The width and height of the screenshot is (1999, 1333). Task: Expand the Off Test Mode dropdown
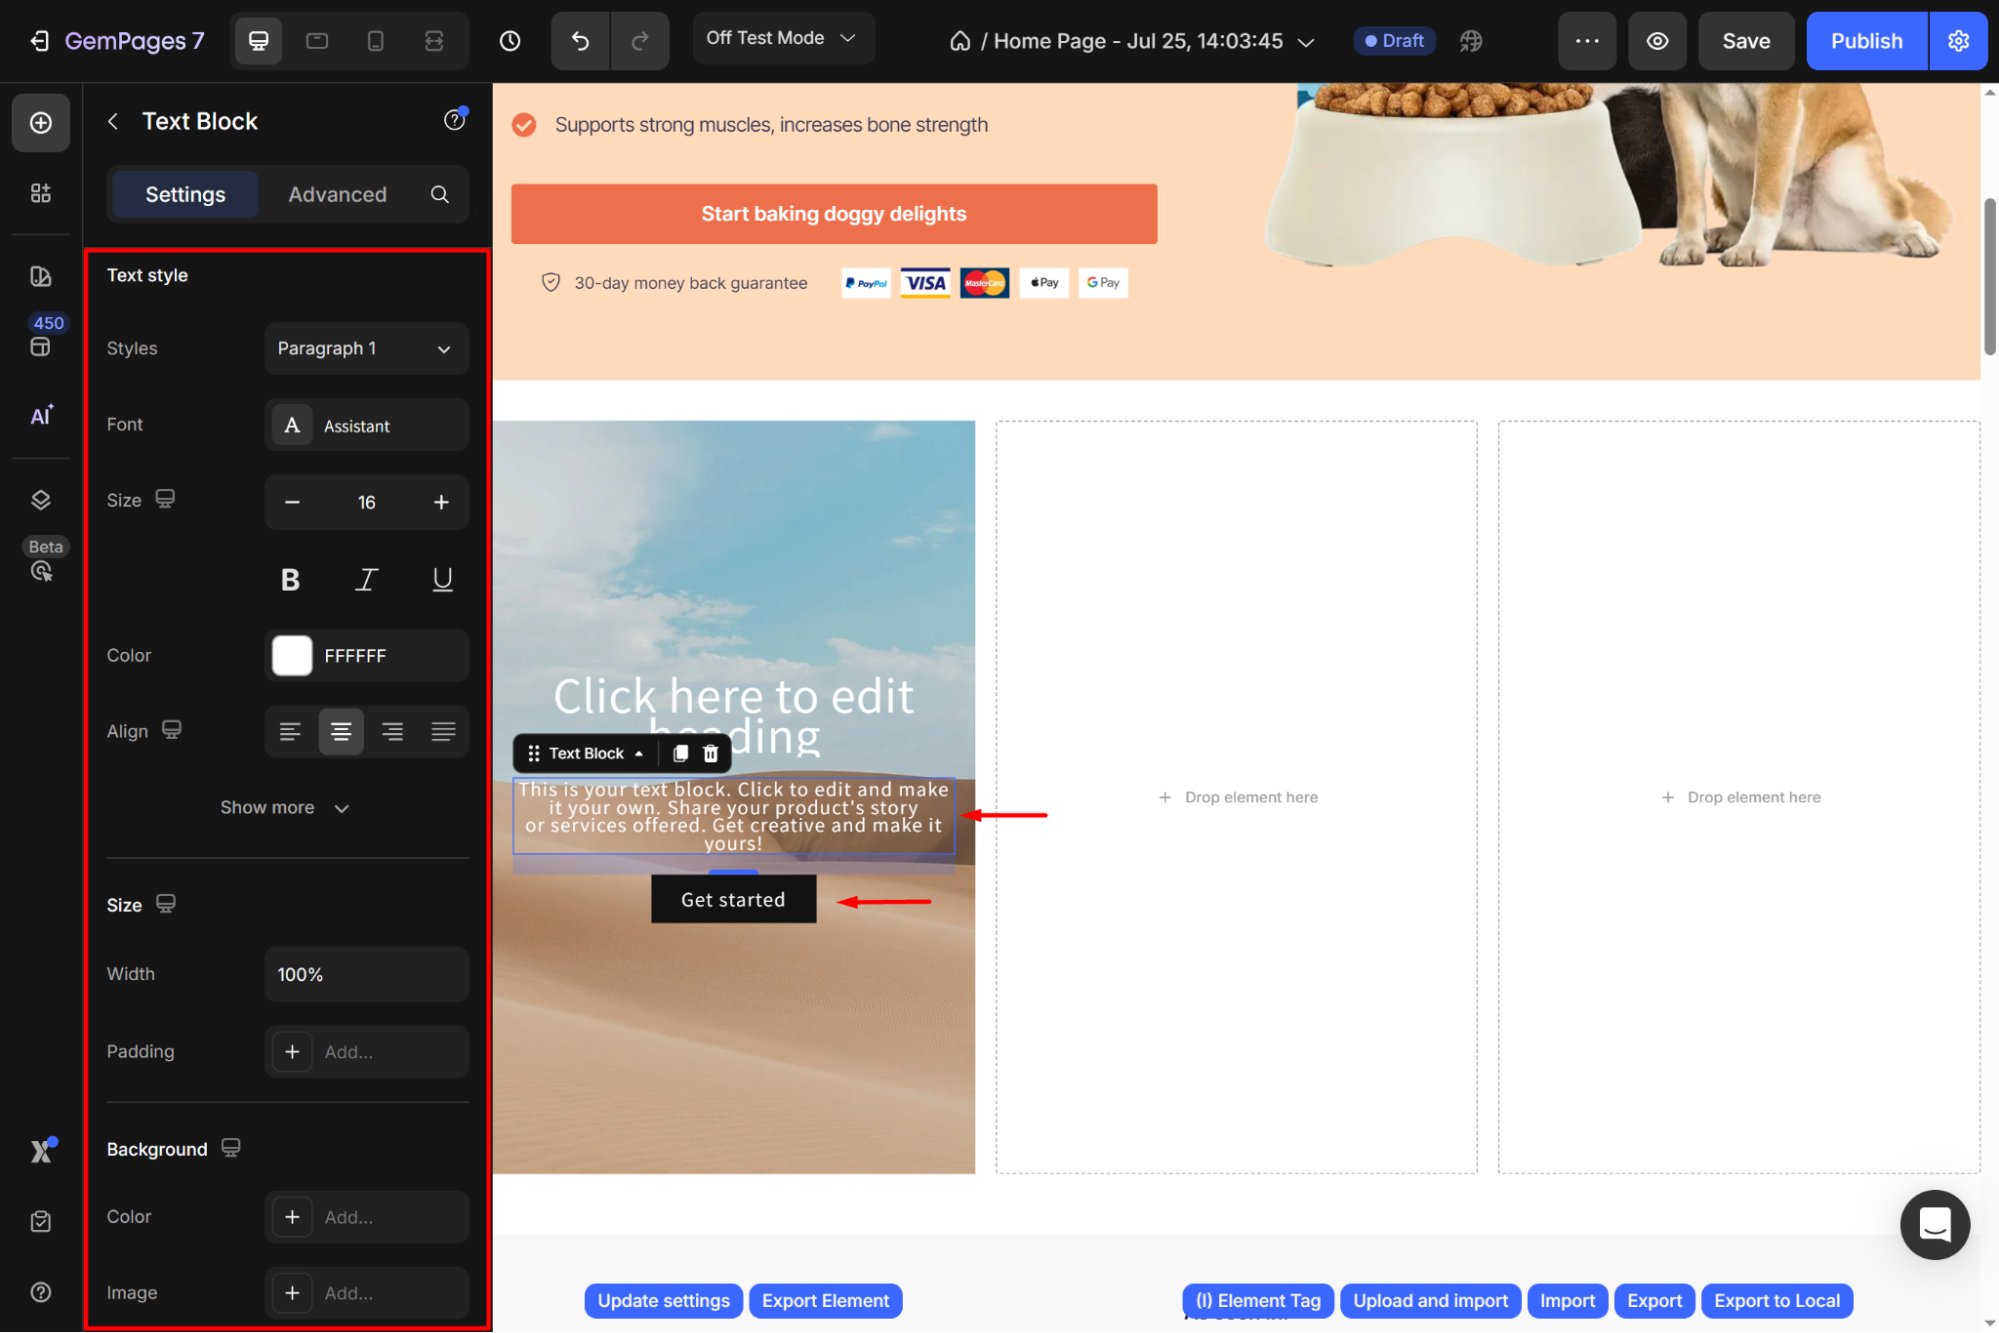click(x=783, y=38)
